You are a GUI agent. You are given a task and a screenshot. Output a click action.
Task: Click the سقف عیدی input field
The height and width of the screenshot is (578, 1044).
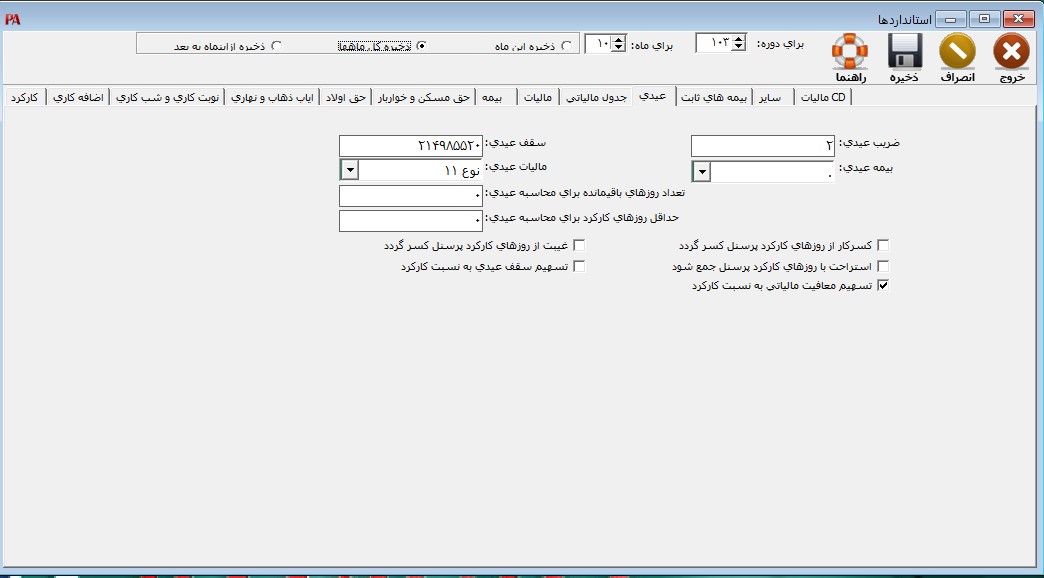tap(411, 146)
